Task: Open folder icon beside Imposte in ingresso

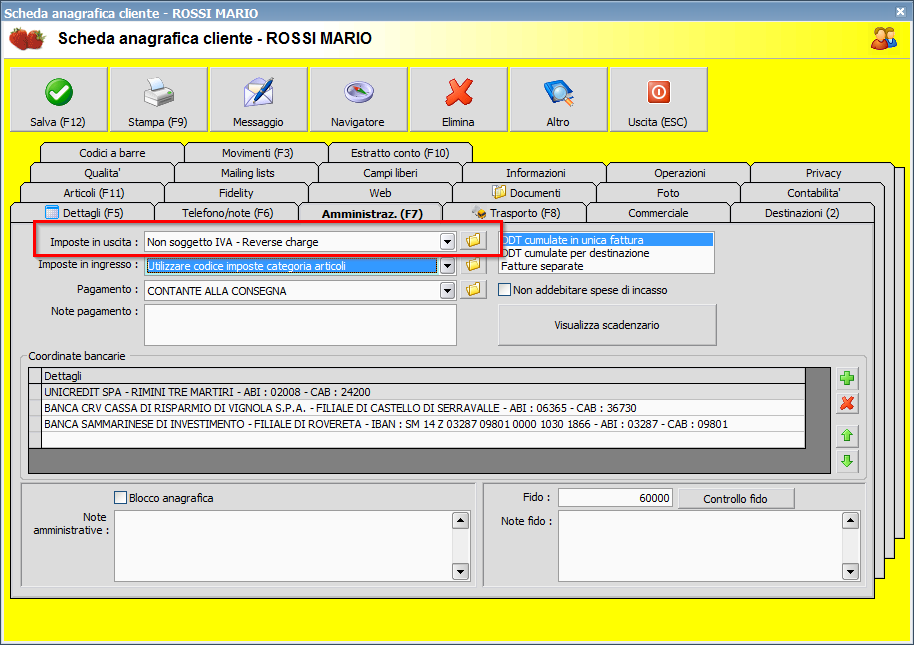Action: [x=473, y=265]
